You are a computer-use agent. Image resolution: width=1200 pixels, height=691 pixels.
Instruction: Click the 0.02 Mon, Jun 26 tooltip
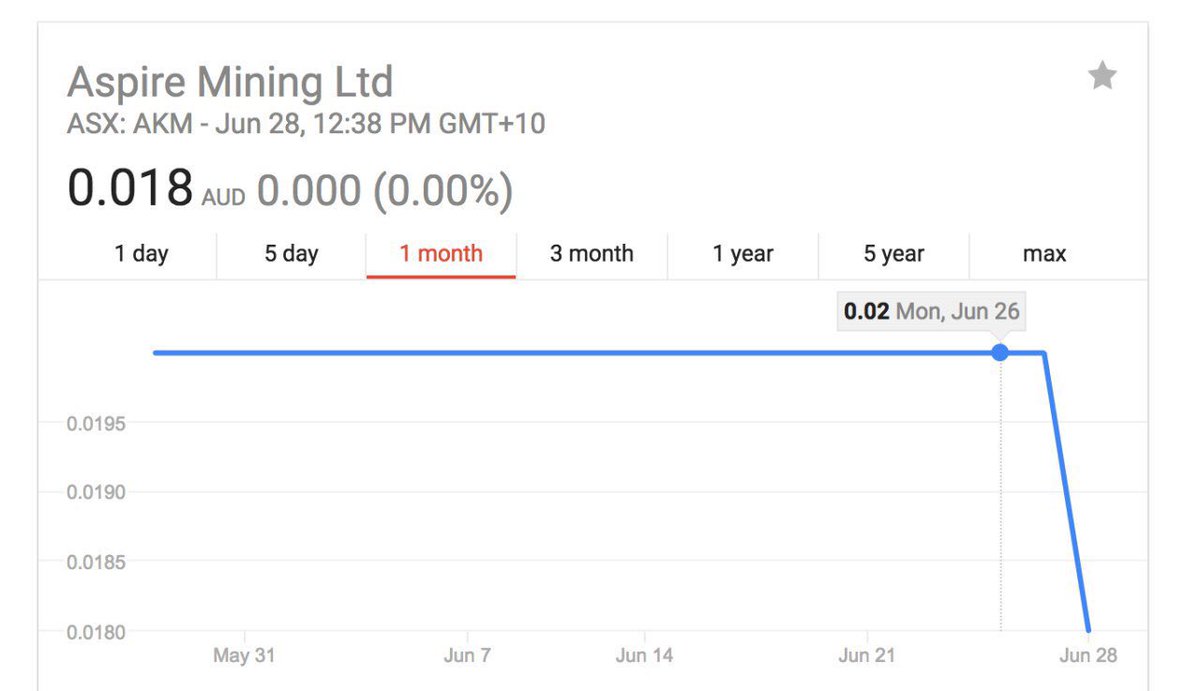(x=931, y=311)
